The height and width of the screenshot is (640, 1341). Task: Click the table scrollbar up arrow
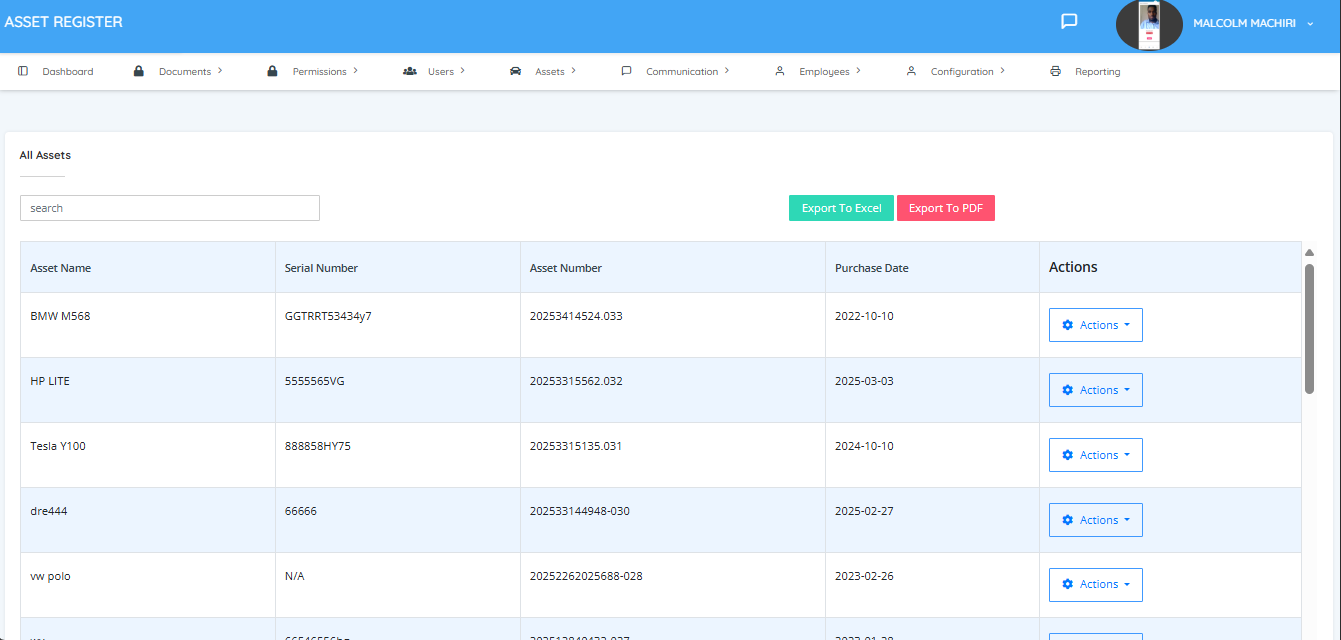[x=1310, y=253]
